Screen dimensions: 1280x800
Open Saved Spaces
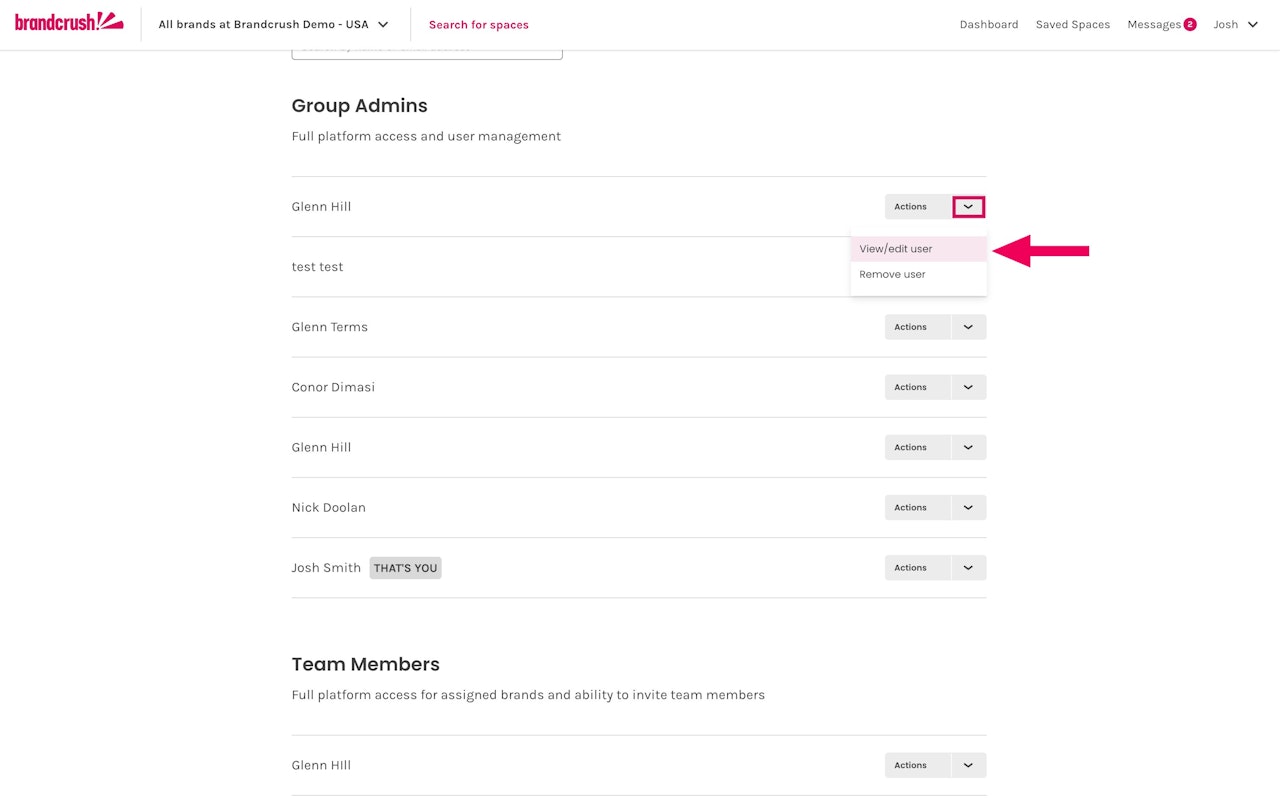[x=1072, y=25]
